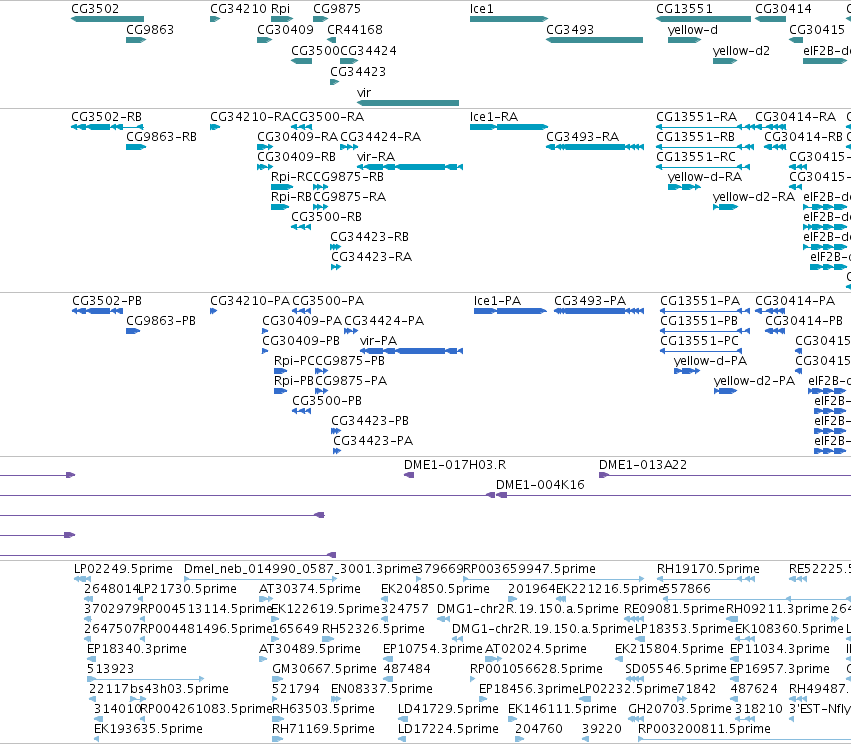
Task: Select the CG3493-RA transcript label
Action: 582,137
